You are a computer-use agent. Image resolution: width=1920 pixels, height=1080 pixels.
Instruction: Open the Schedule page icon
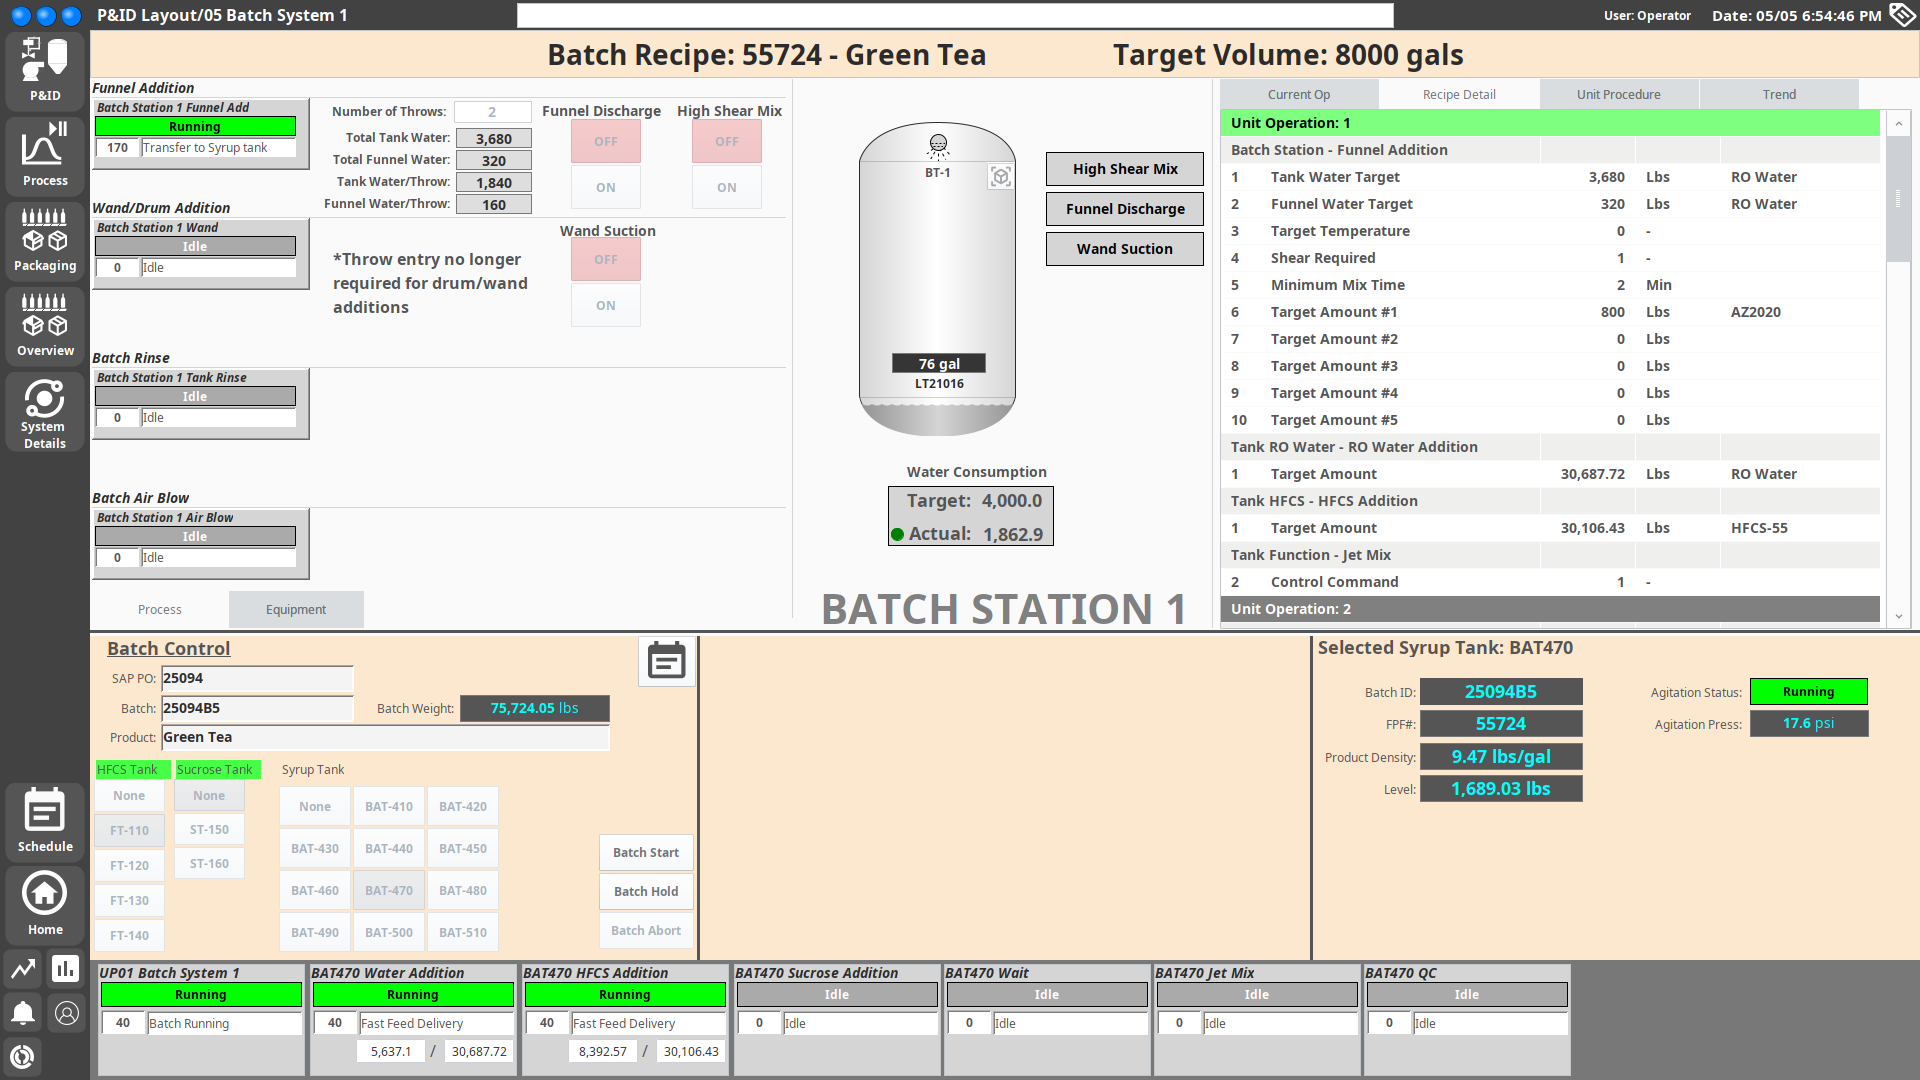click(45, 820)
